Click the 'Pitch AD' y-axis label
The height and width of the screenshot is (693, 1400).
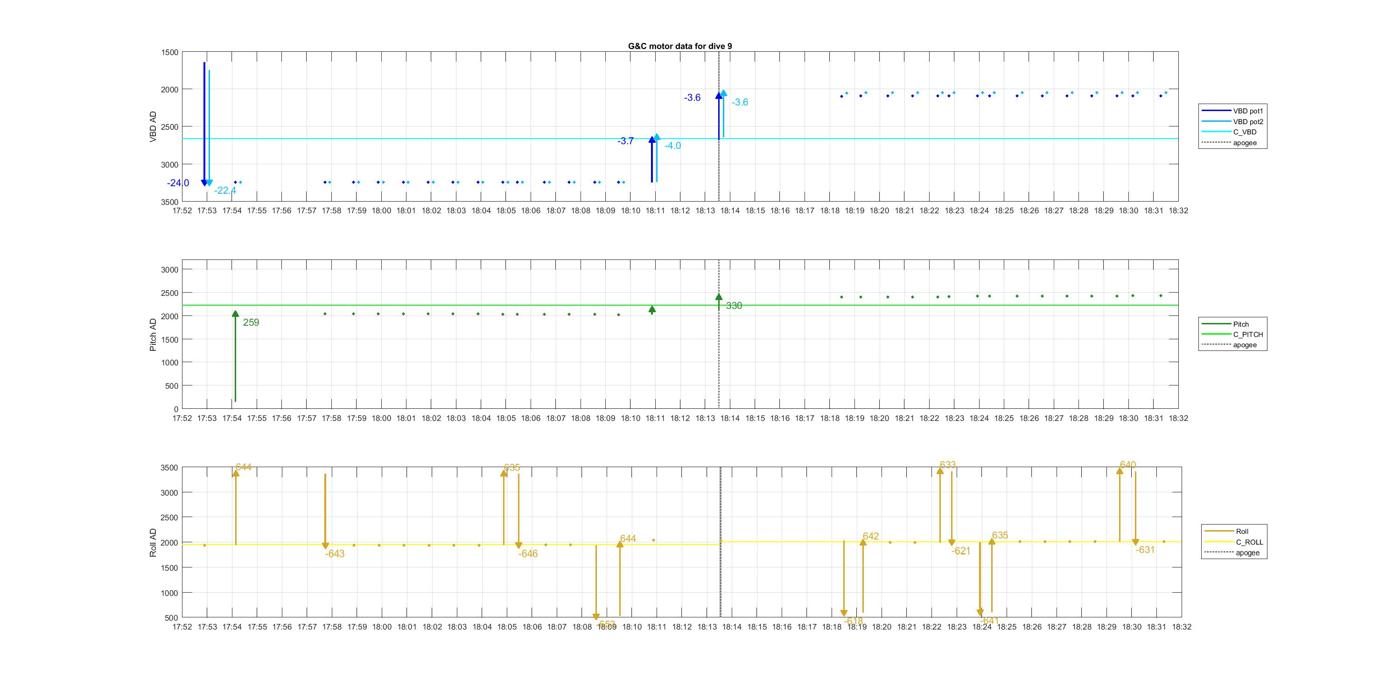click(154, 335)
